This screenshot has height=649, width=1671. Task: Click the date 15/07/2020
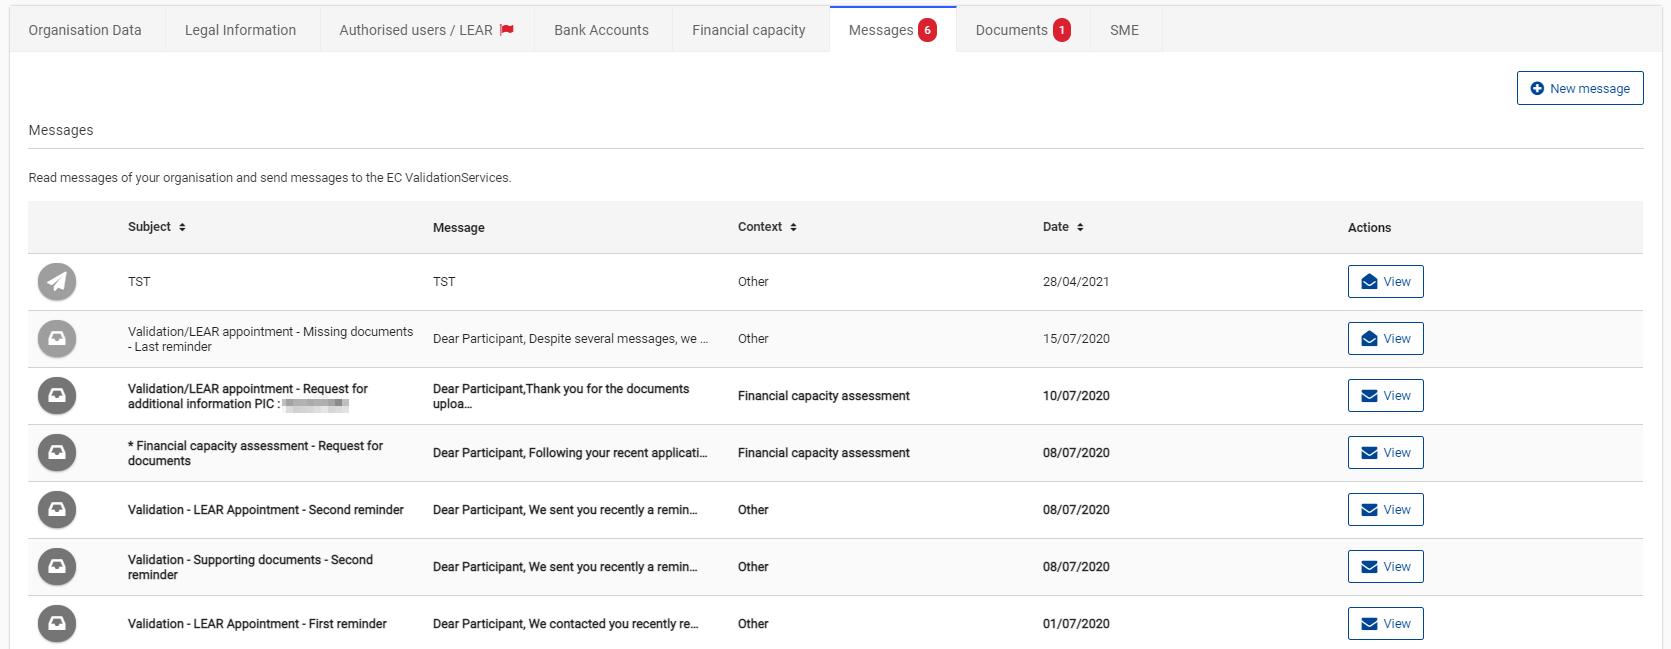pyautogui.click(x=1076, y=339)
